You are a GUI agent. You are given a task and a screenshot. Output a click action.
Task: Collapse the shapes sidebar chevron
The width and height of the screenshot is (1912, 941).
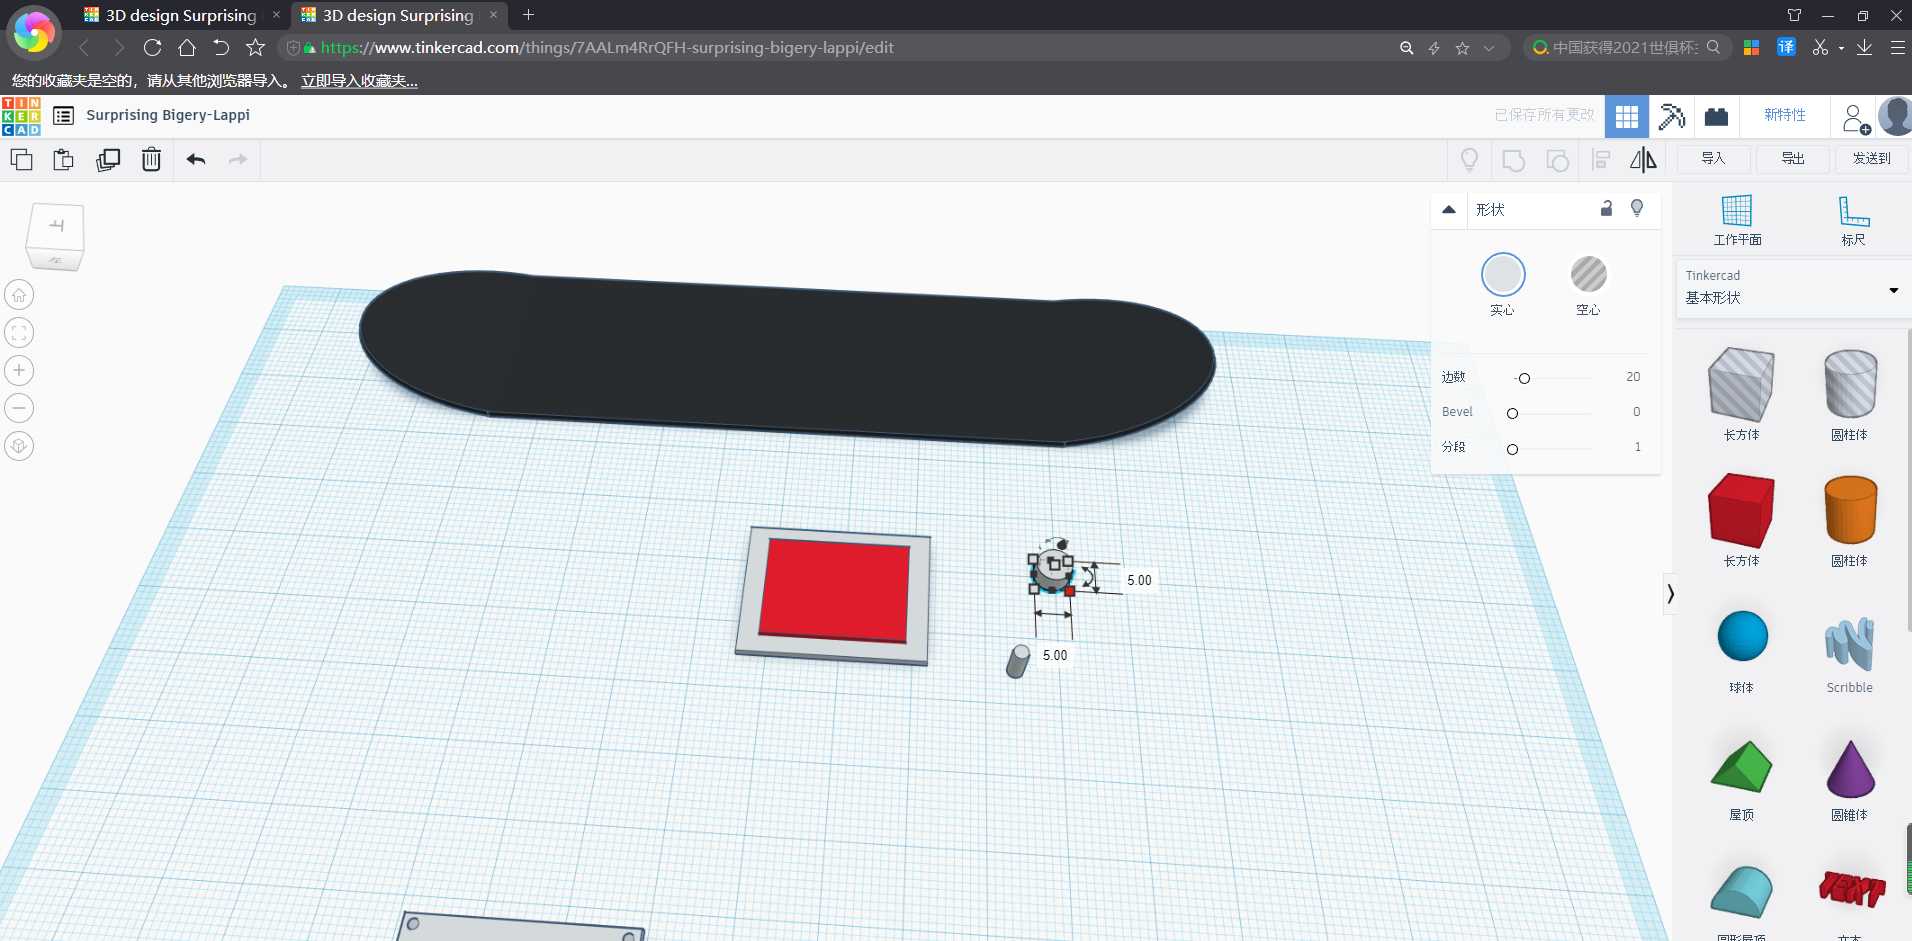[1670, 594]
